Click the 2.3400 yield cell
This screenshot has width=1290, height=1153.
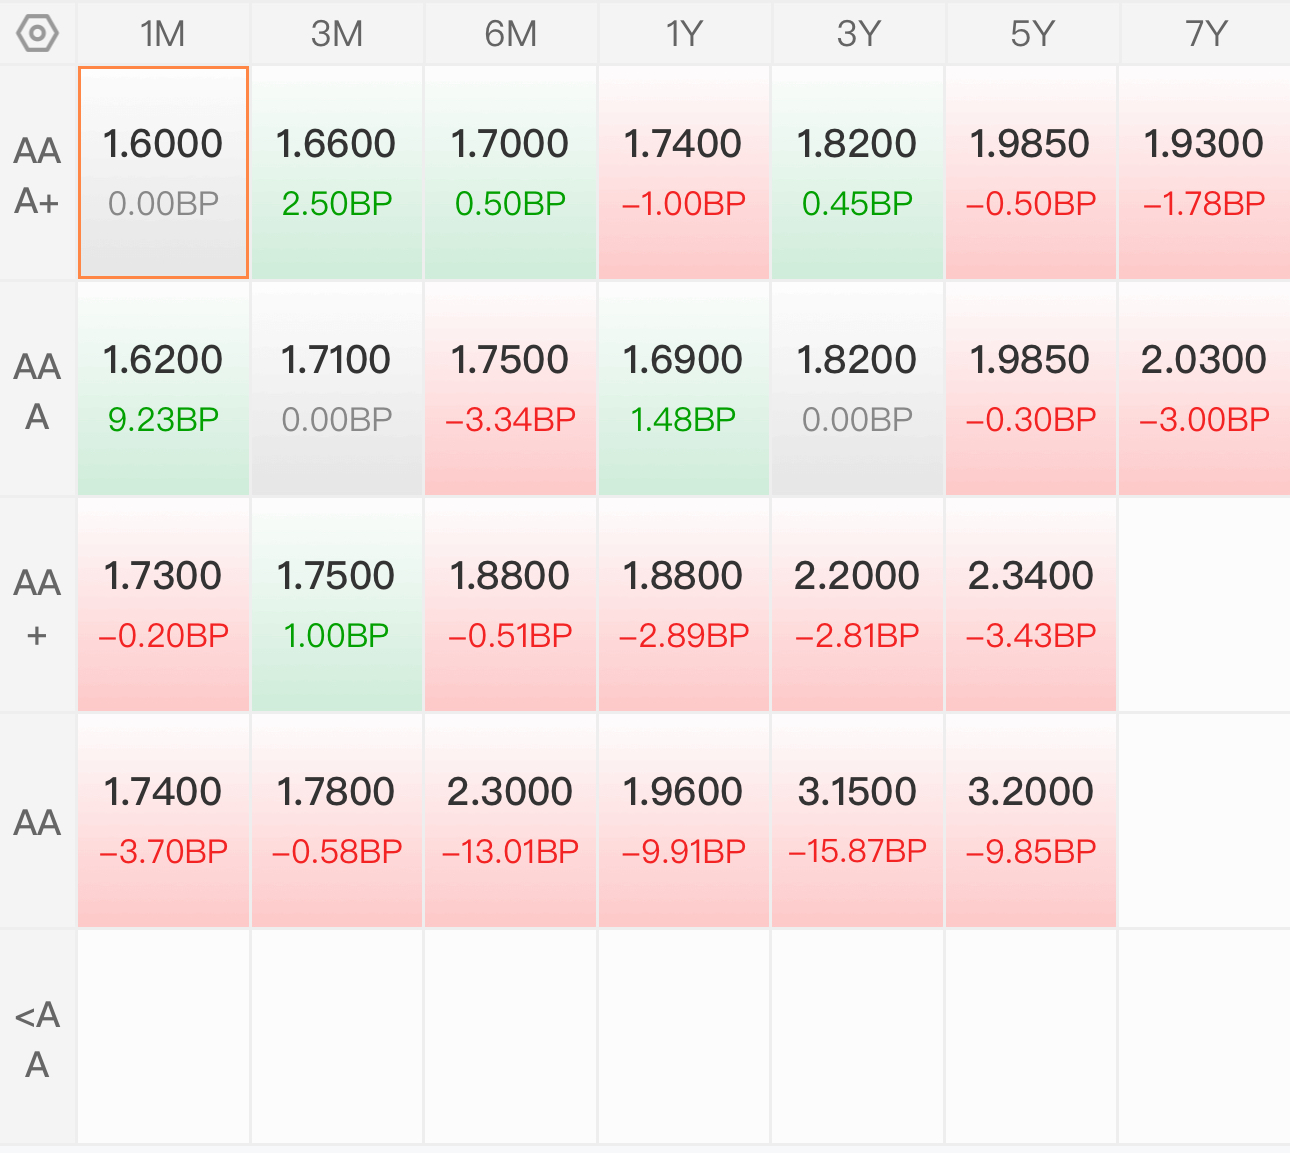click(1031, 605)
